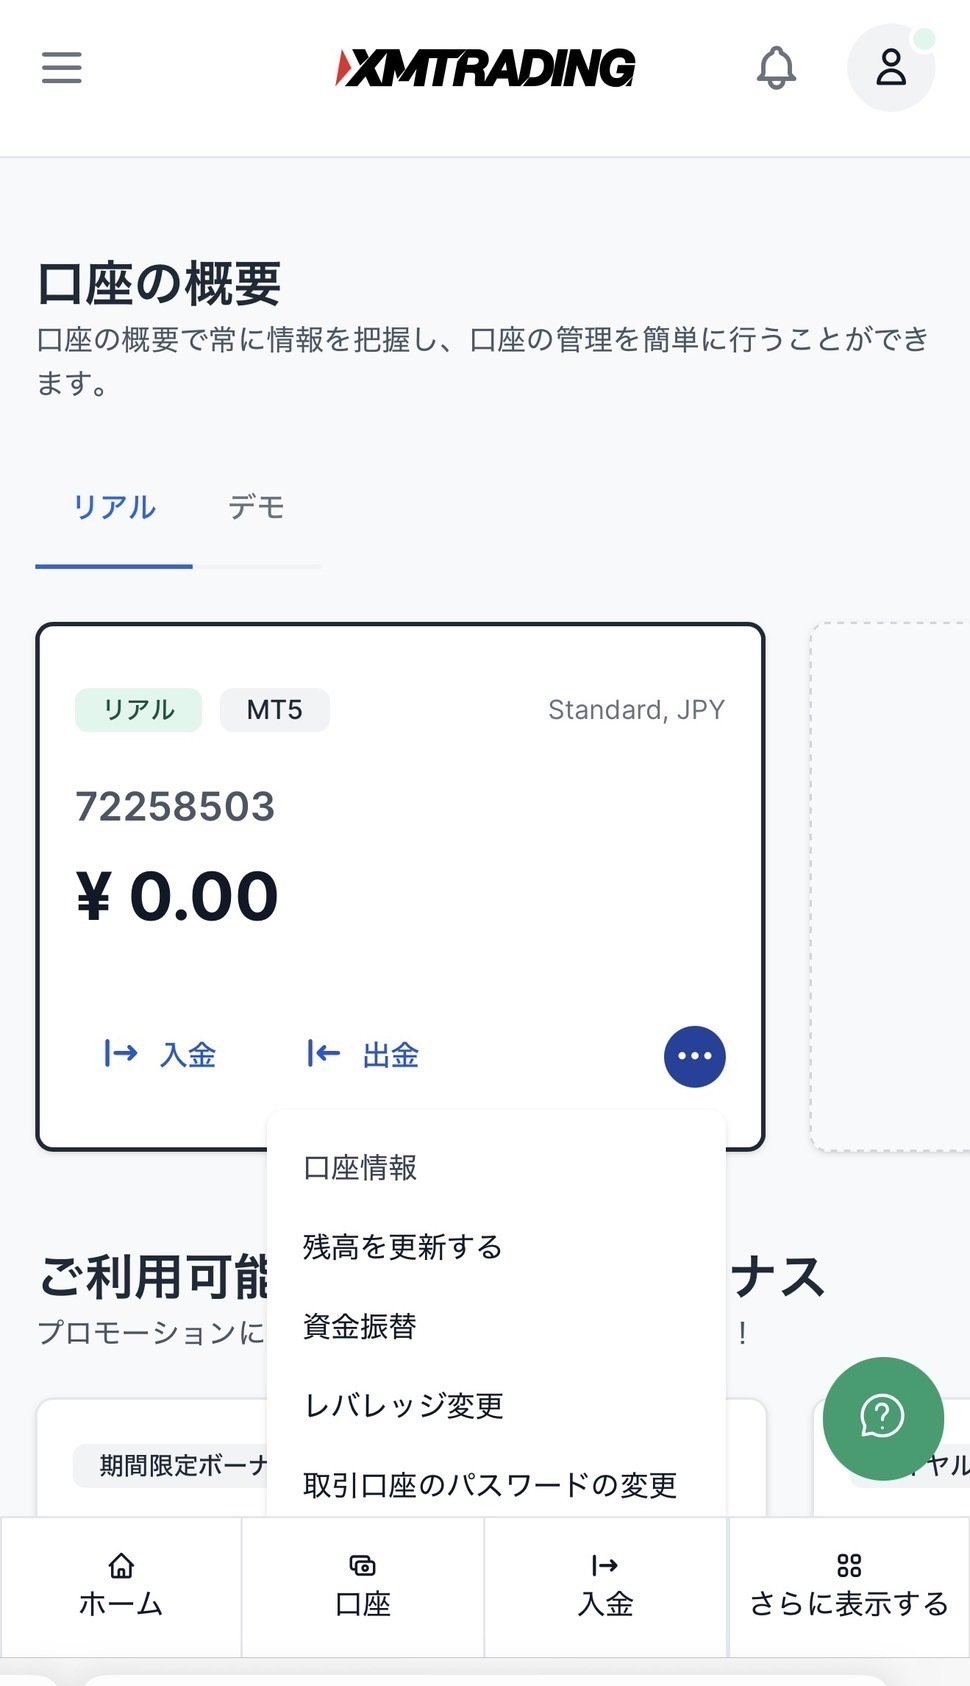Open the notifications bell
Image resolution: width=970 pixels, height=1686 pixels.
pos(776,68)
